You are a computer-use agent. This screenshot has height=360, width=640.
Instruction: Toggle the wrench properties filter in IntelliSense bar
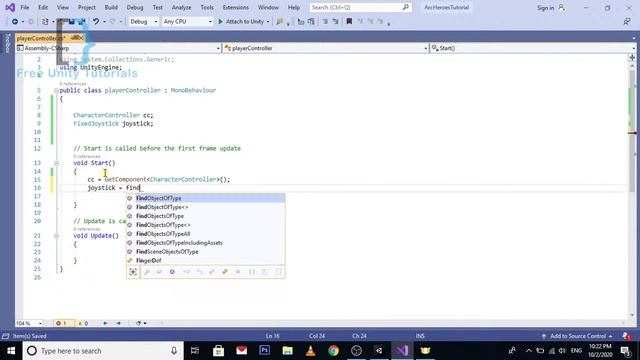coord(147,272)
